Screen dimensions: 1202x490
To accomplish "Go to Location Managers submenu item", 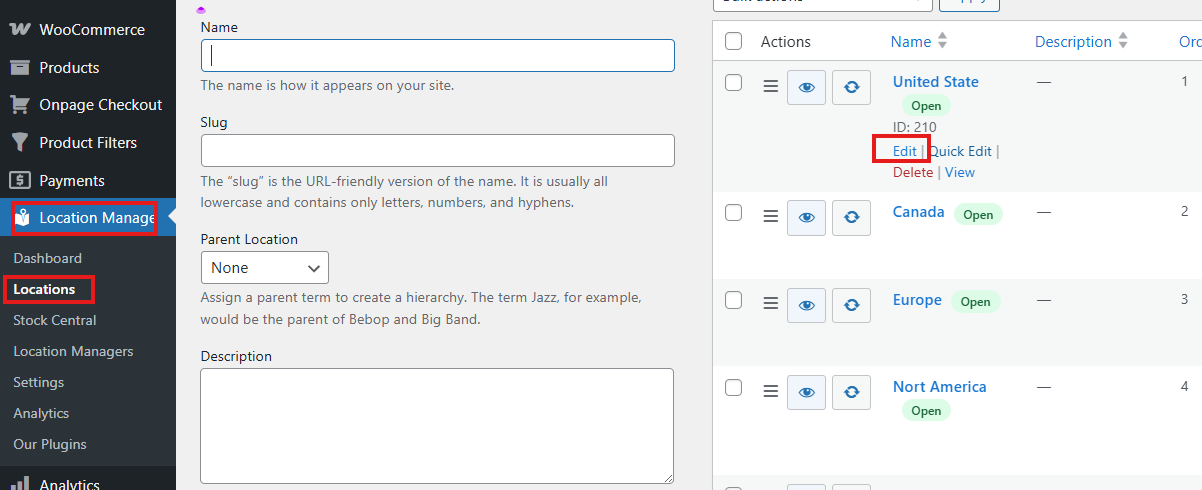I will click(73, 351).
